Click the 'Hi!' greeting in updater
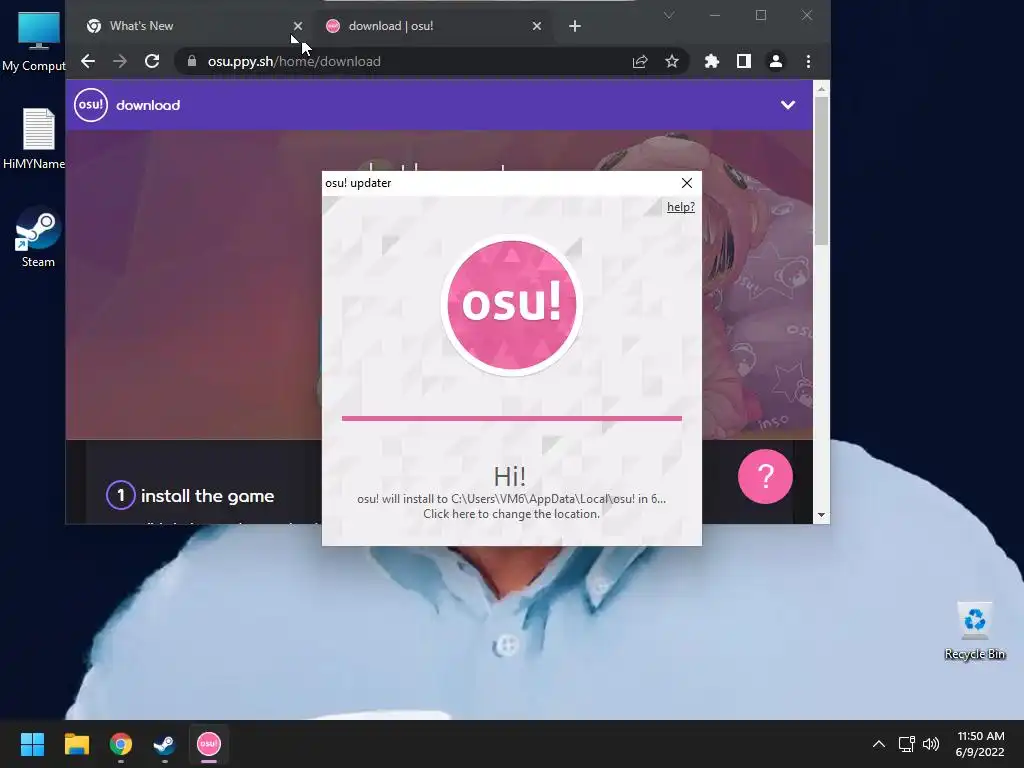 point(510,476)
